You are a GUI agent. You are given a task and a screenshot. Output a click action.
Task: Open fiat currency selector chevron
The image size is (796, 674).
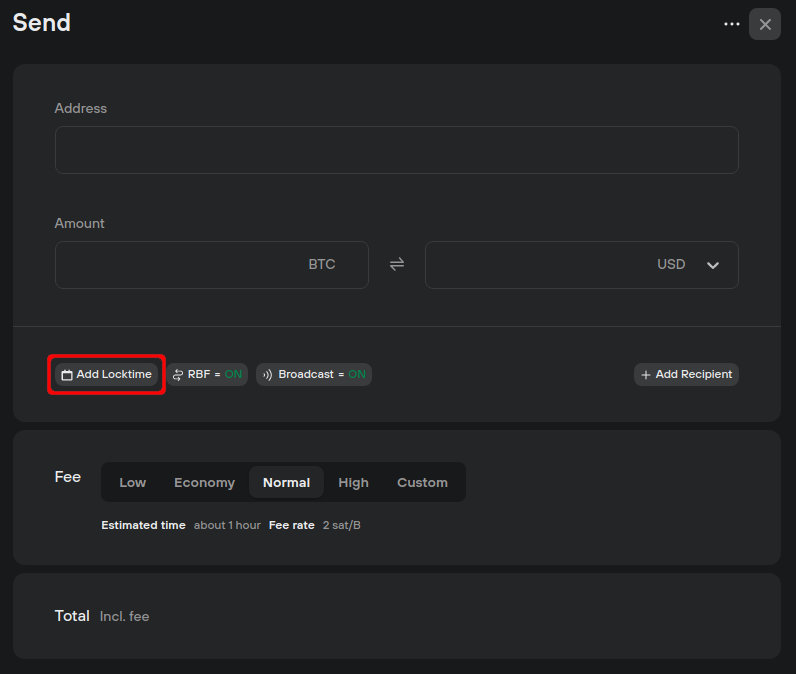coord(713,265)
